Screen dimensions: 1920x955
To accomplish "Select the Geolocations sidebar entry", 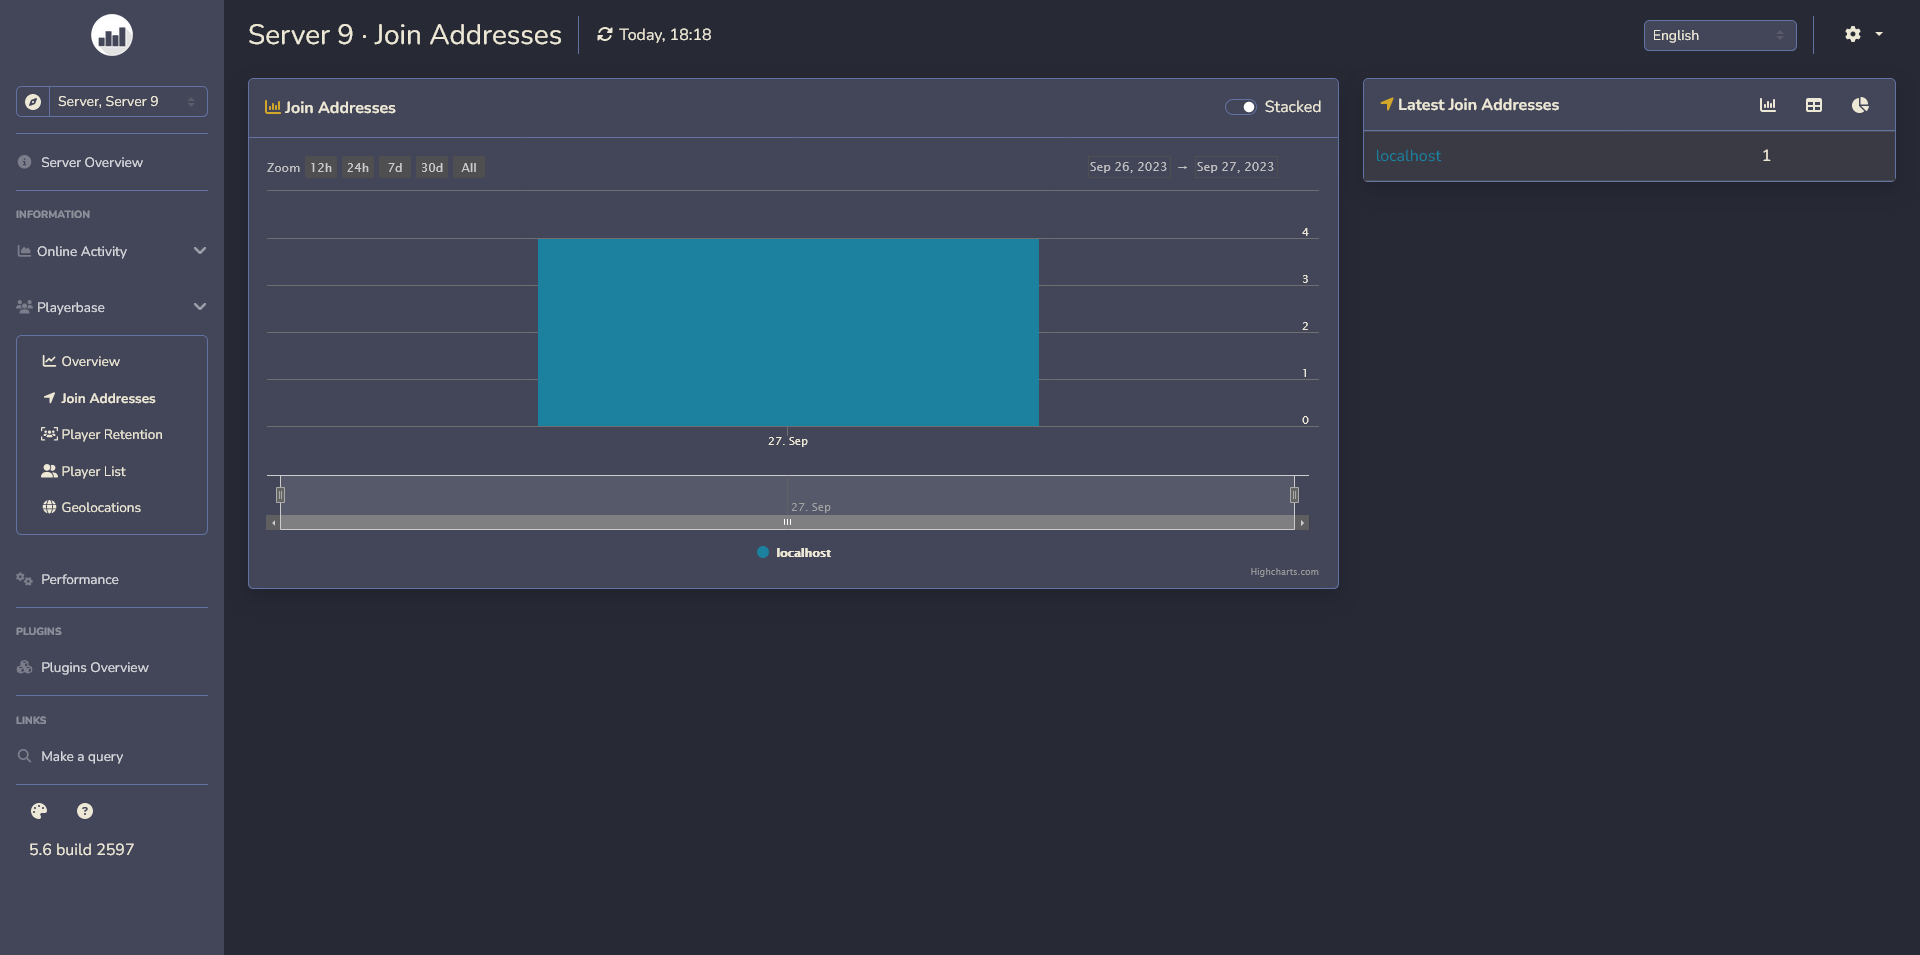I will (100, 507).
